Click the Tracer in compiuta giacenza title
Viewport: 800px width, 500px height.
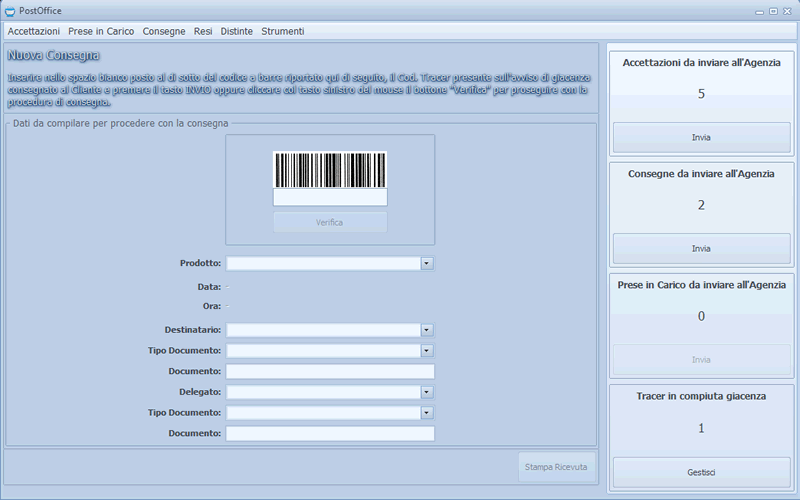point(701,396)
